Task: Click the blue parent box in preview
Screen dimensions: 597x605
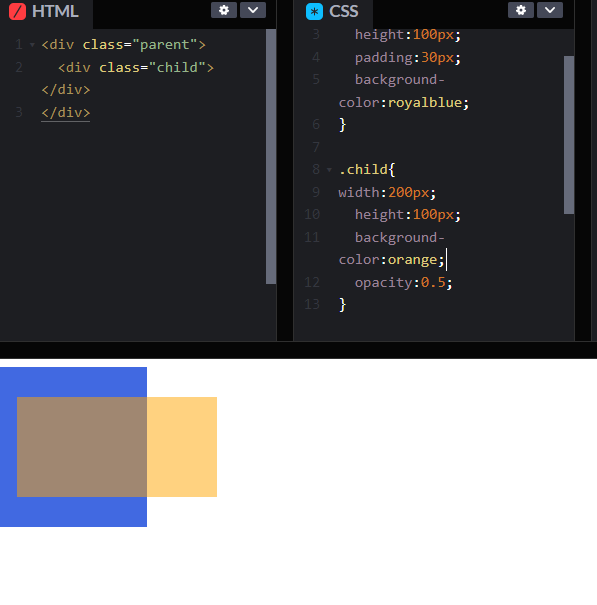Action: tap(73, 381)
